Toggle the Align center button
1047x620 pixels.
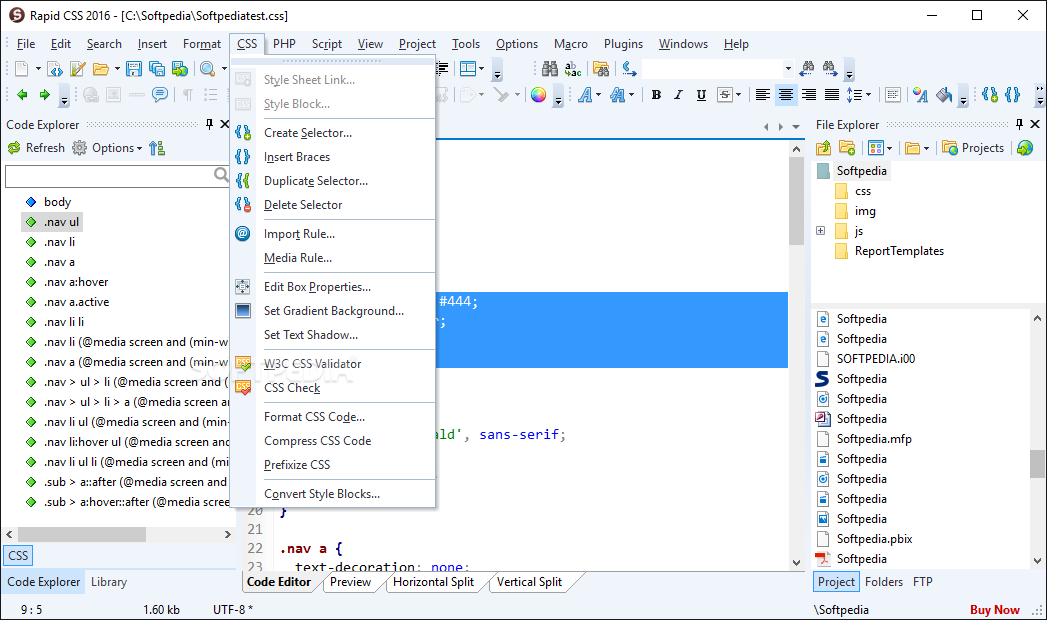click(x=786, y=95)
